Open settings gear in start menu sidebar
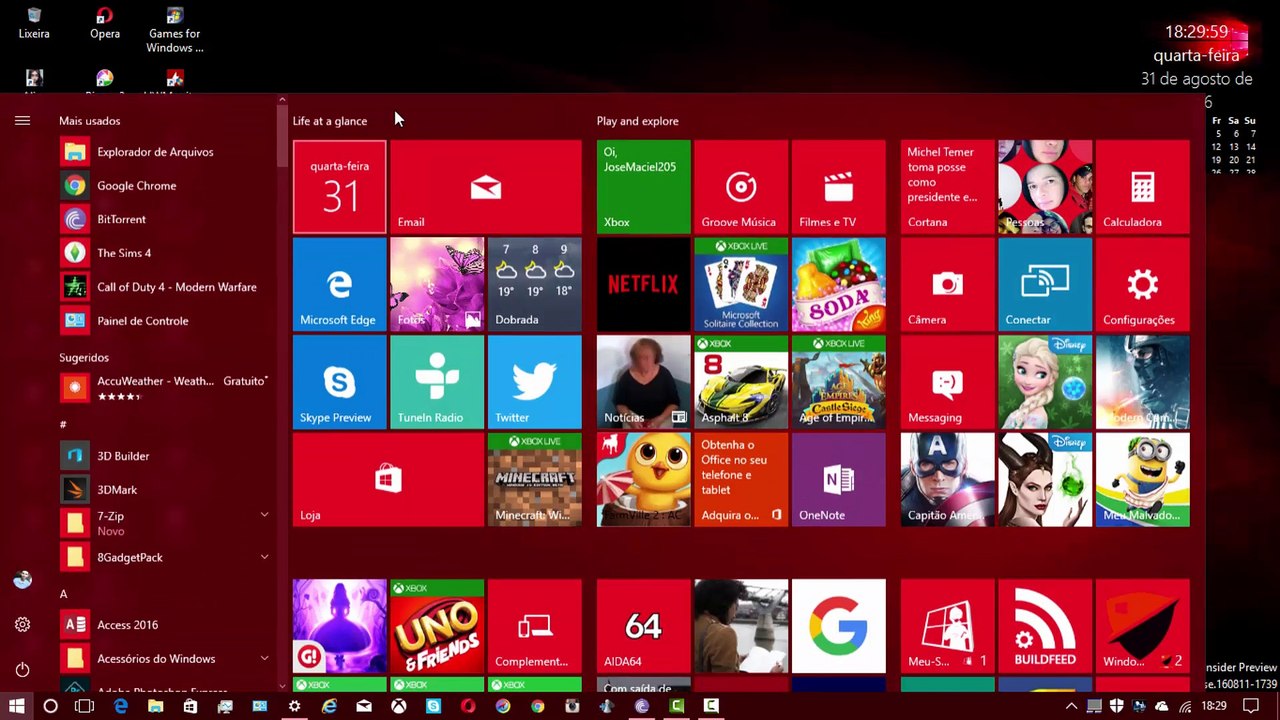The height and width of the screenshot is (720, 1280). [x=22, y=625]
